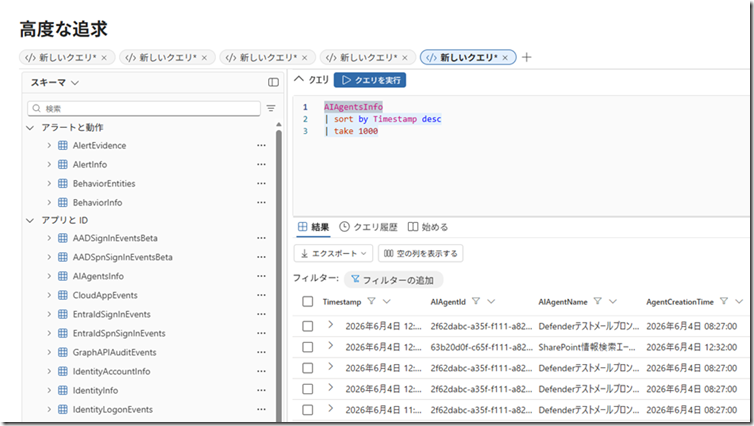
Task: Collapse the アプリと ID schema section
Action: [30, 220]
